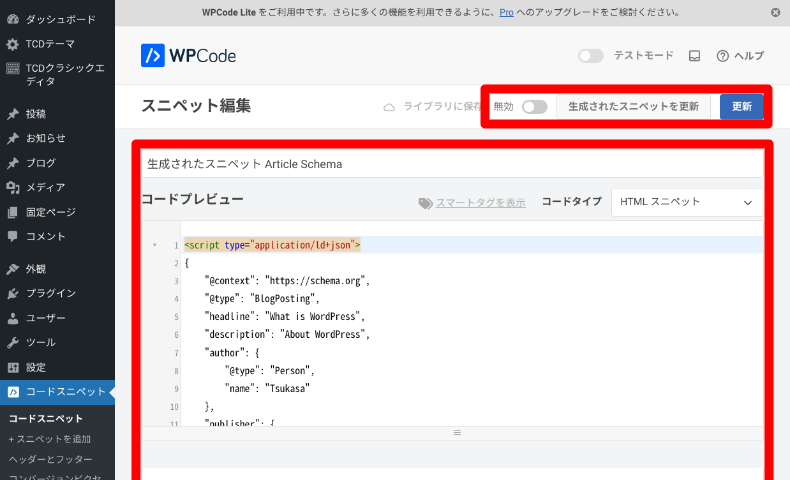Image resolution: width=790 pixels, height=480 pixels.
Task: Open 投稿 menu item
Action: (x=57, y=114)
